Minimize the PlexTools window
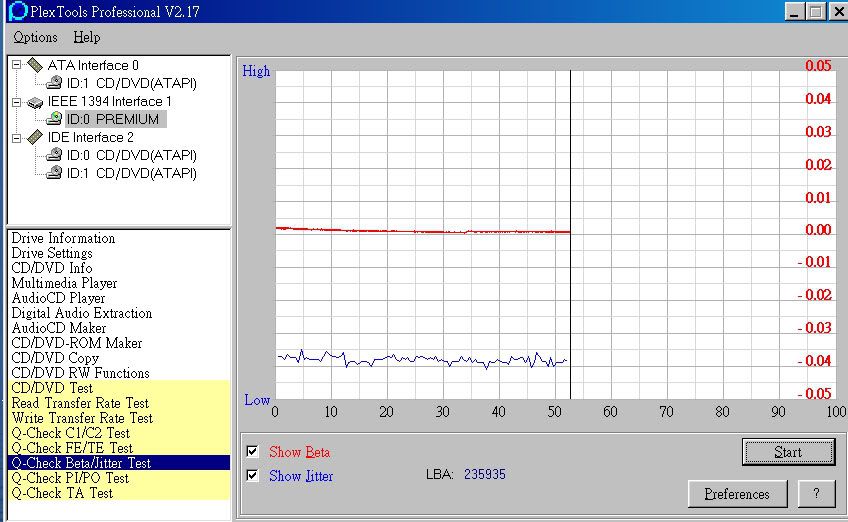The image size is (848, 522). [794, 11]
